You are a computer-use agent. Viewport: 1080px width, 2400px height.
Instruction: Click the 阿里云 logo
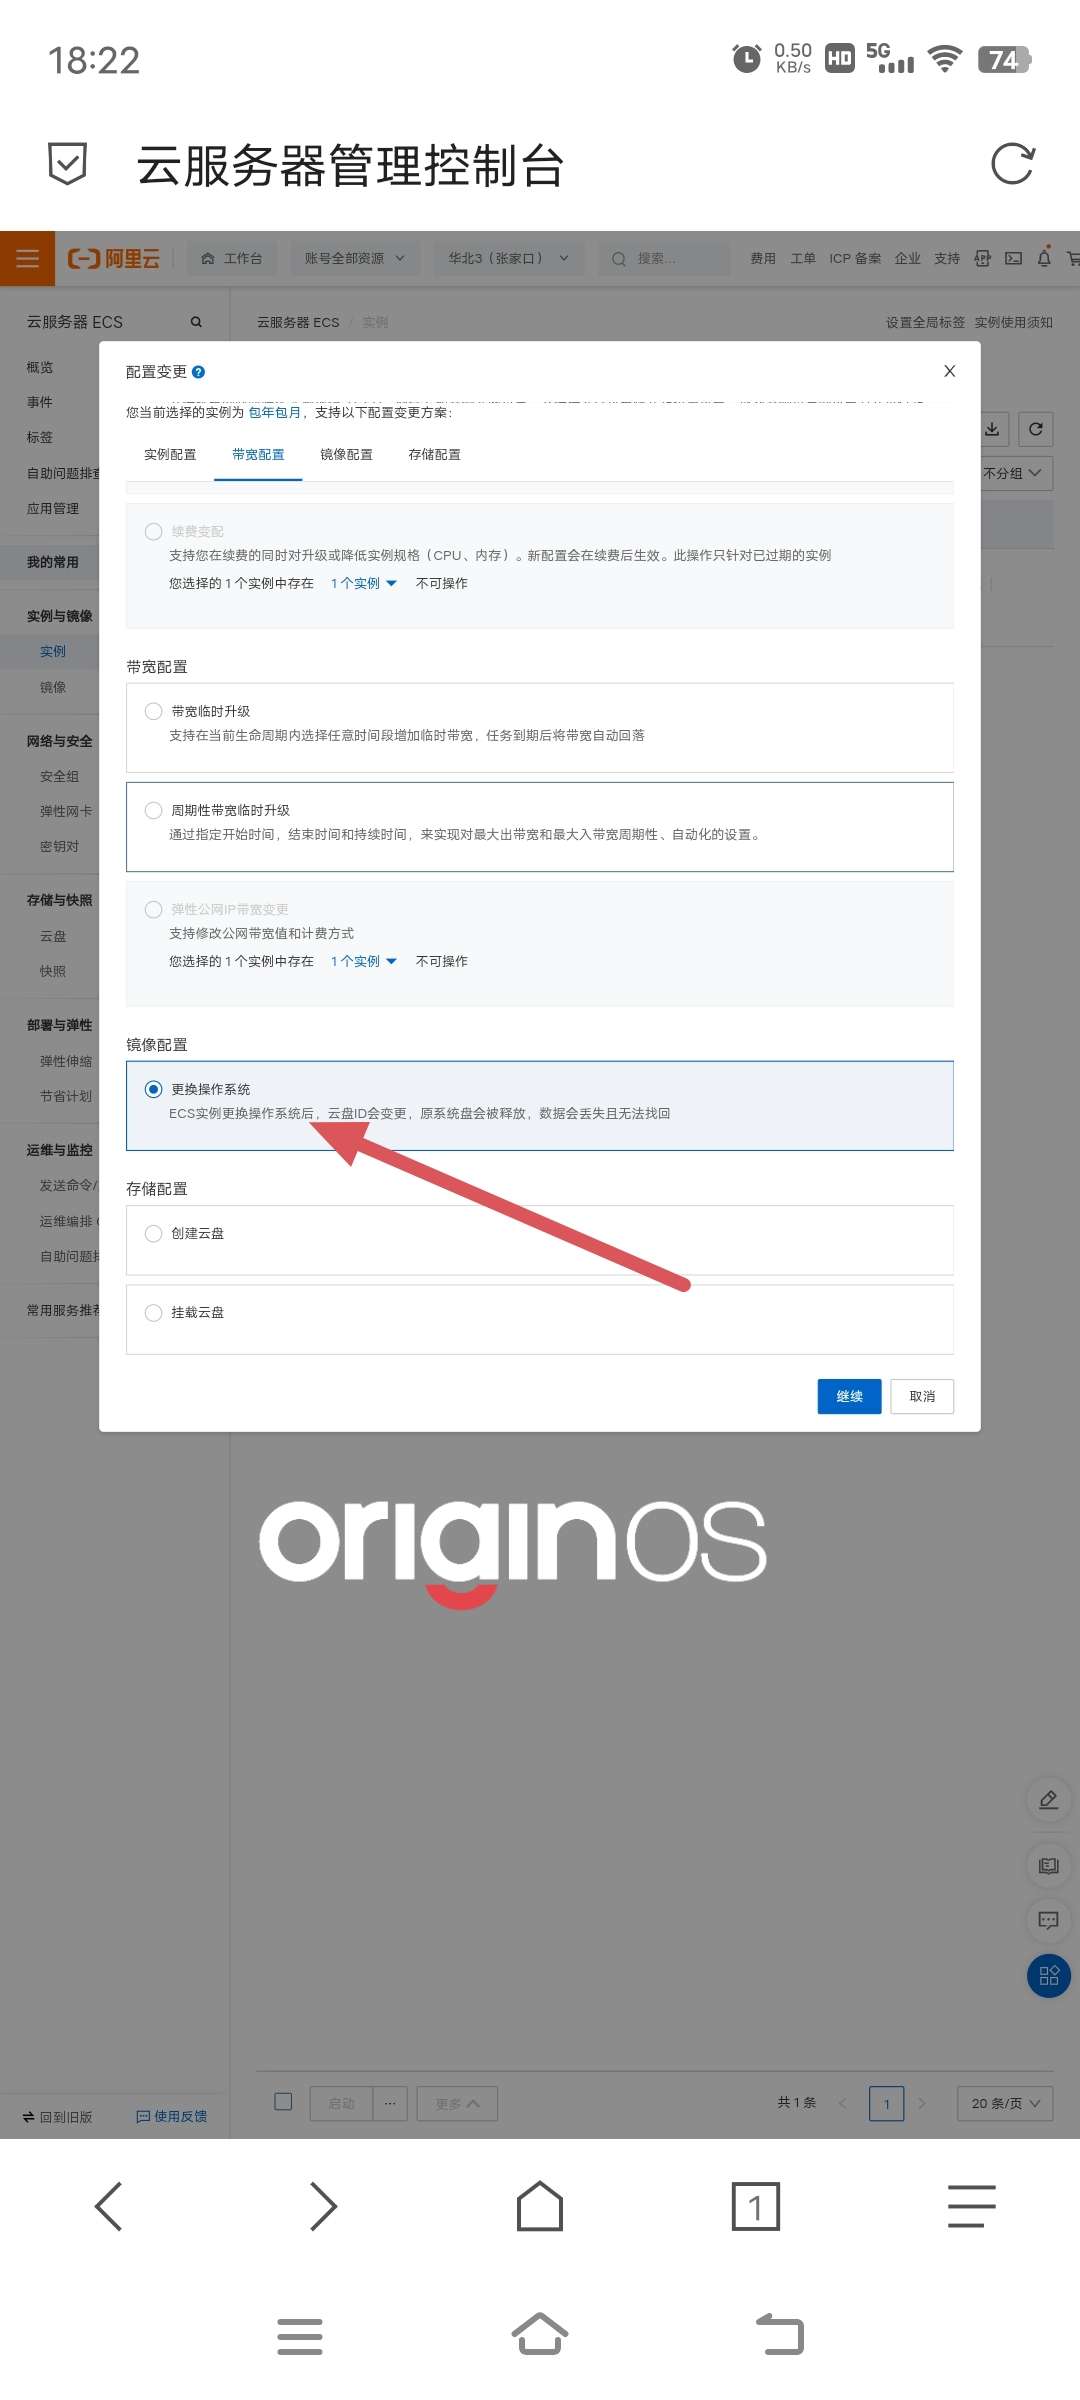(x=114, y=259)
